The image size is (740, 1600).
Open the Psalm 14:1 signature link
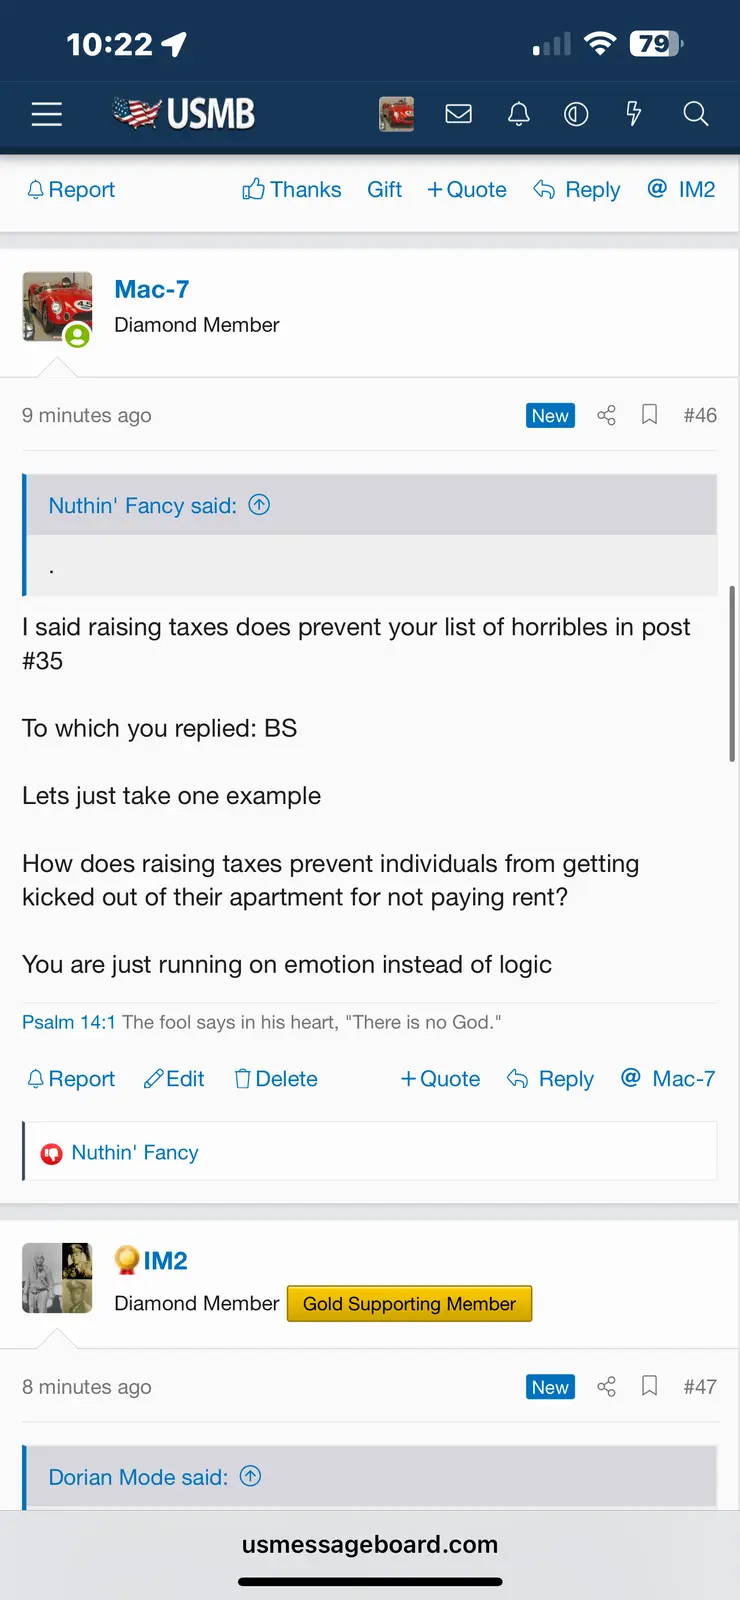[x=69, y=1022]
